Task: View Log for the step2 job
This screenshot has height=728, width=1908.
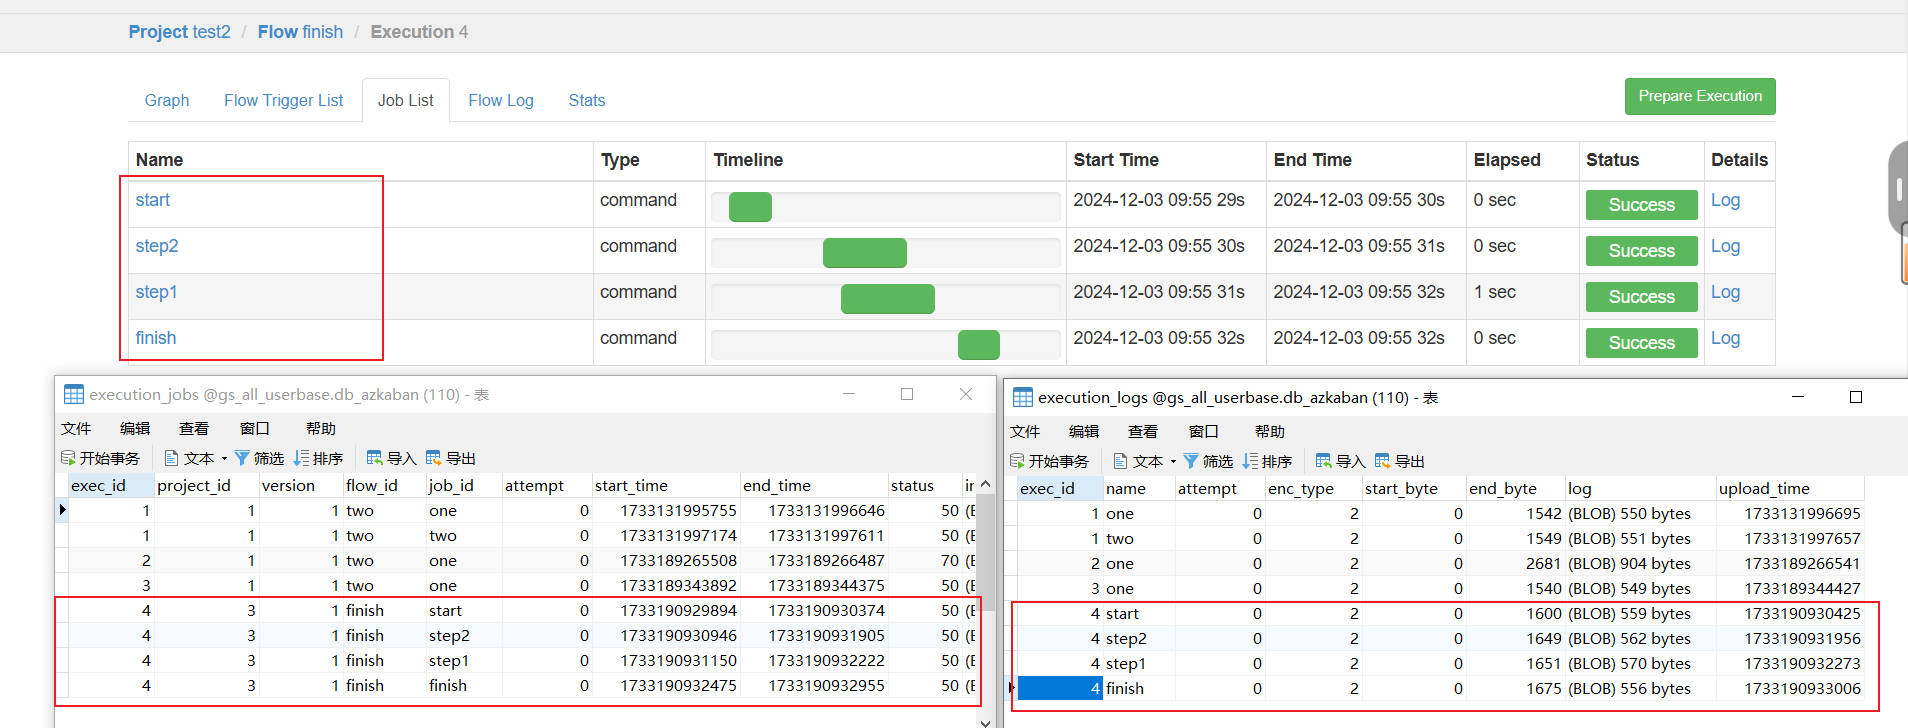Action: coord(1725,246)
